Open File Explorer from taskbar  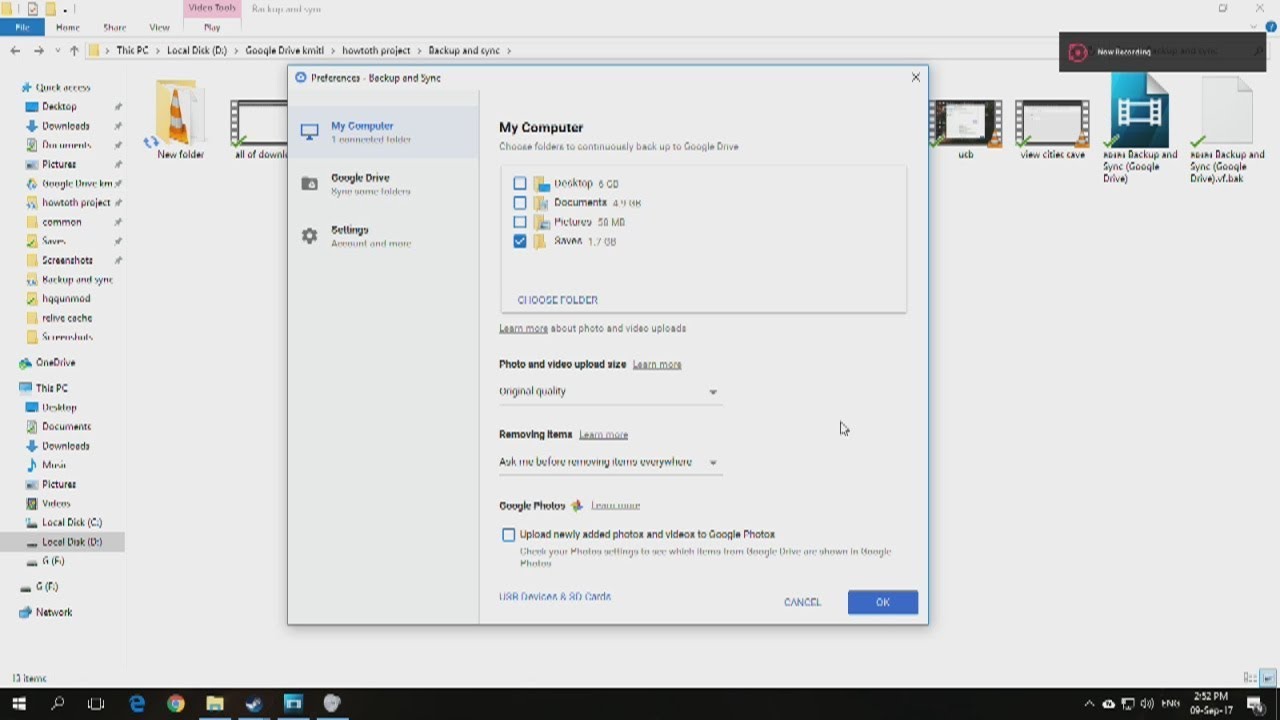coord(215,704)
